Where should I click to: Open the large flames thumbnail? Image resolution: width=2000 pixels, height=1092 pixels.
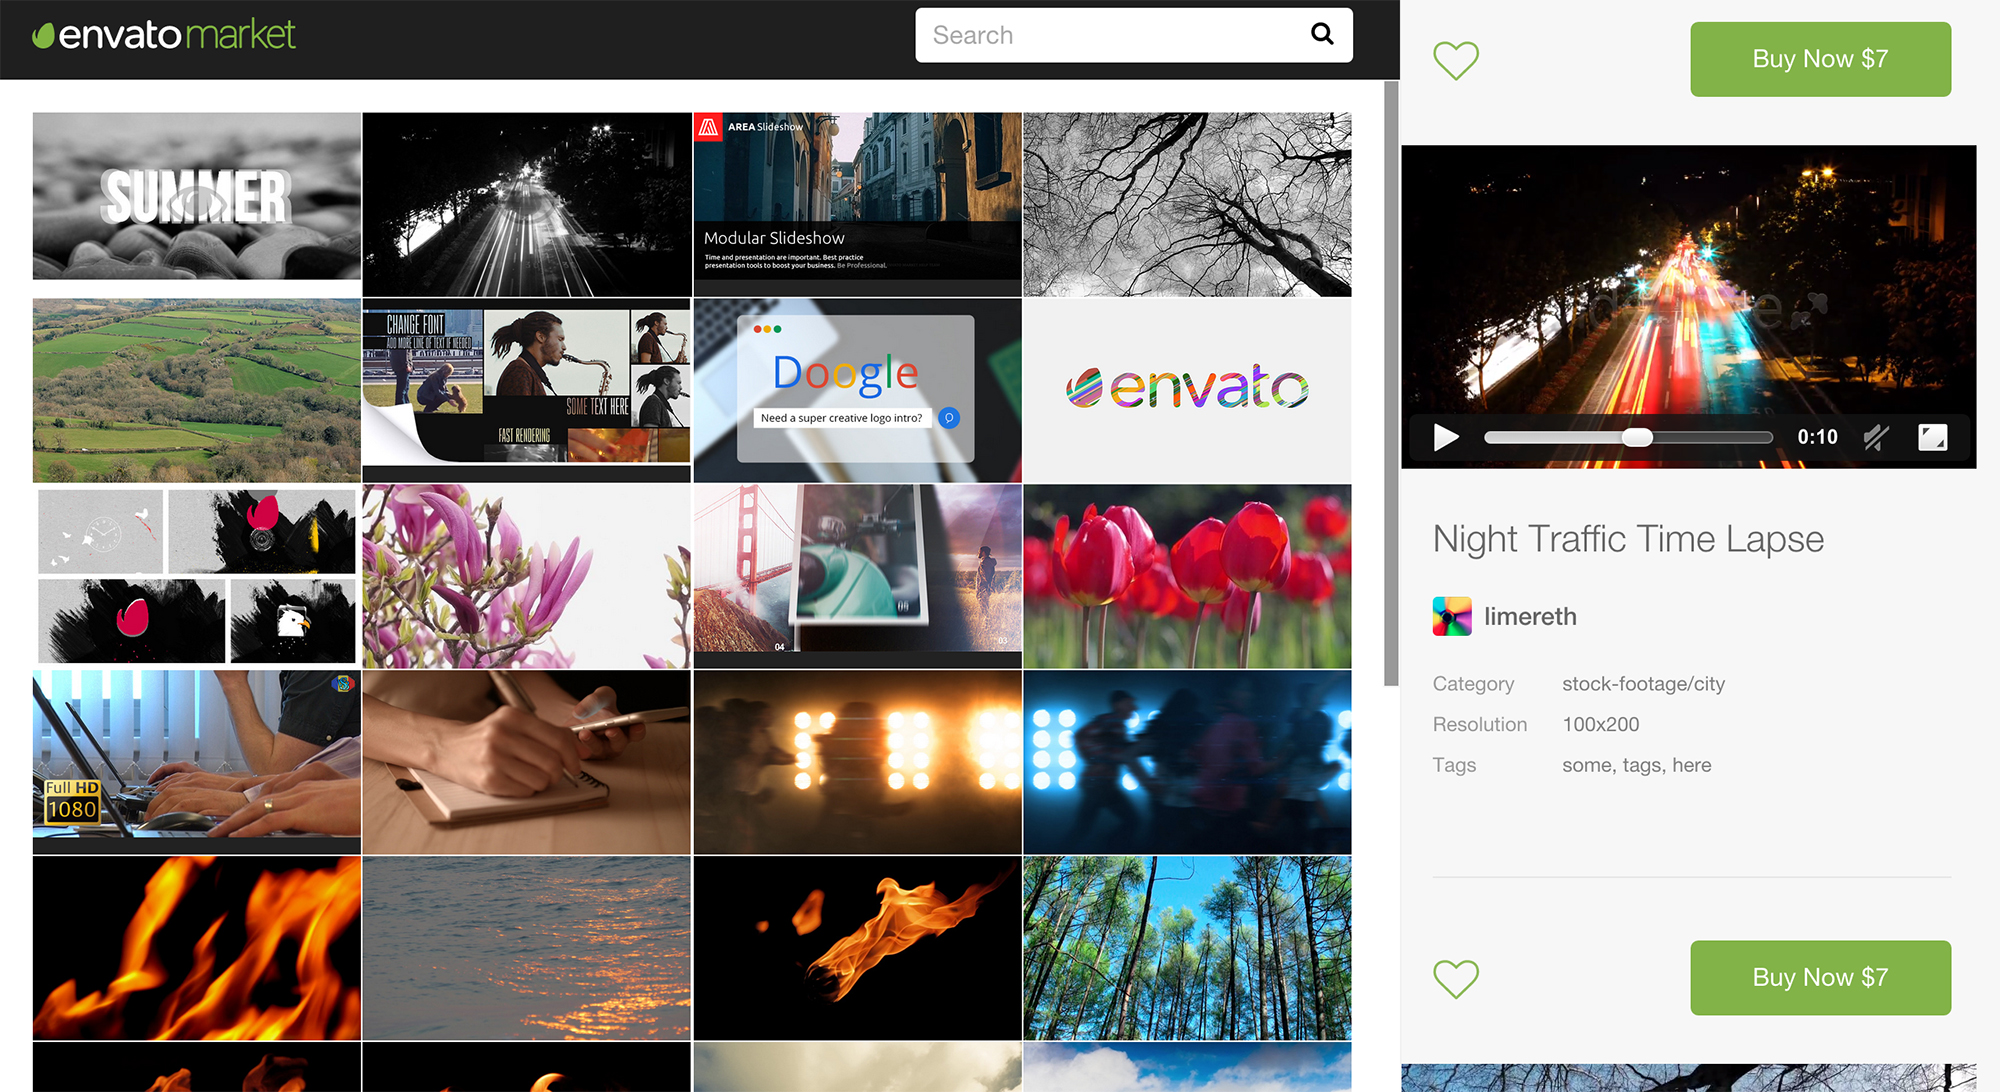(x=197, y=948)
